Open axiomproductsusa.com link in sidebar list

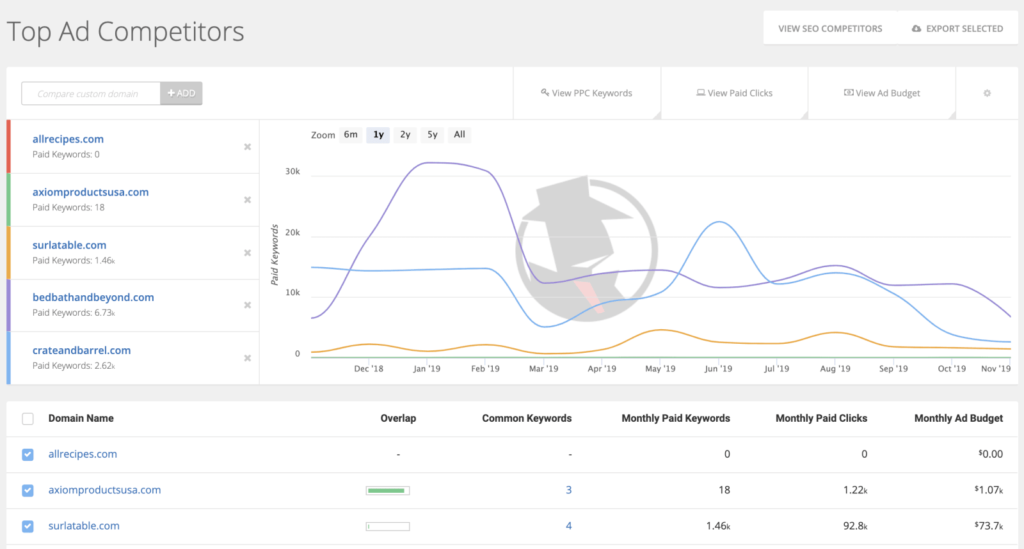click(x=91, y=192)
